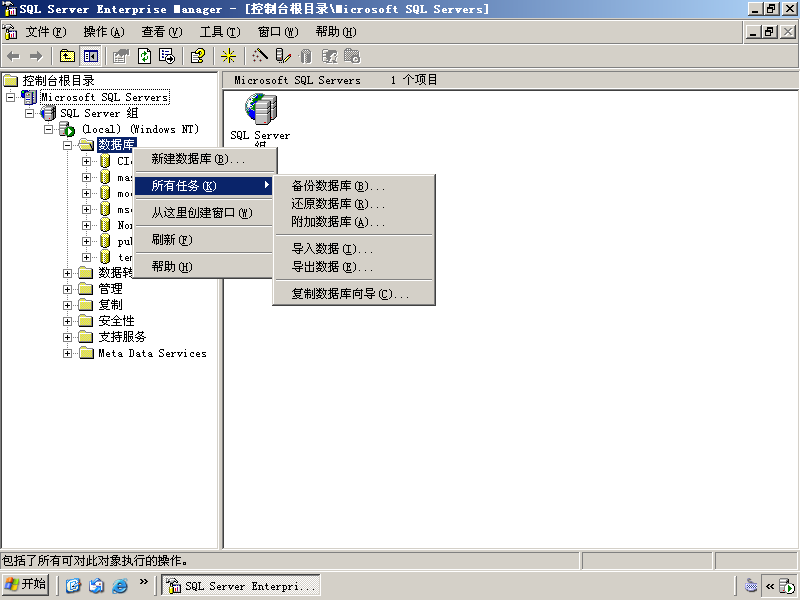Click the (local) server icon with green arrow
The height and width of the screenshot is (600, 800).
(x=67, y=129)
